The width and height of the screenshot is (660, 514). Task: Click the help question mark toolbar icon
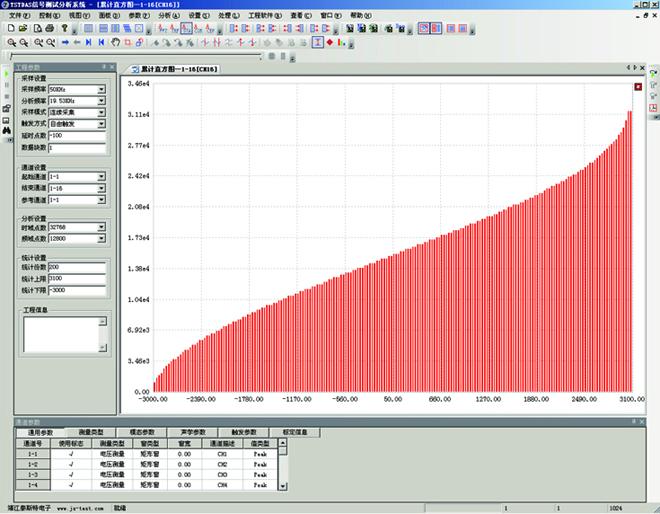[64, 29]
